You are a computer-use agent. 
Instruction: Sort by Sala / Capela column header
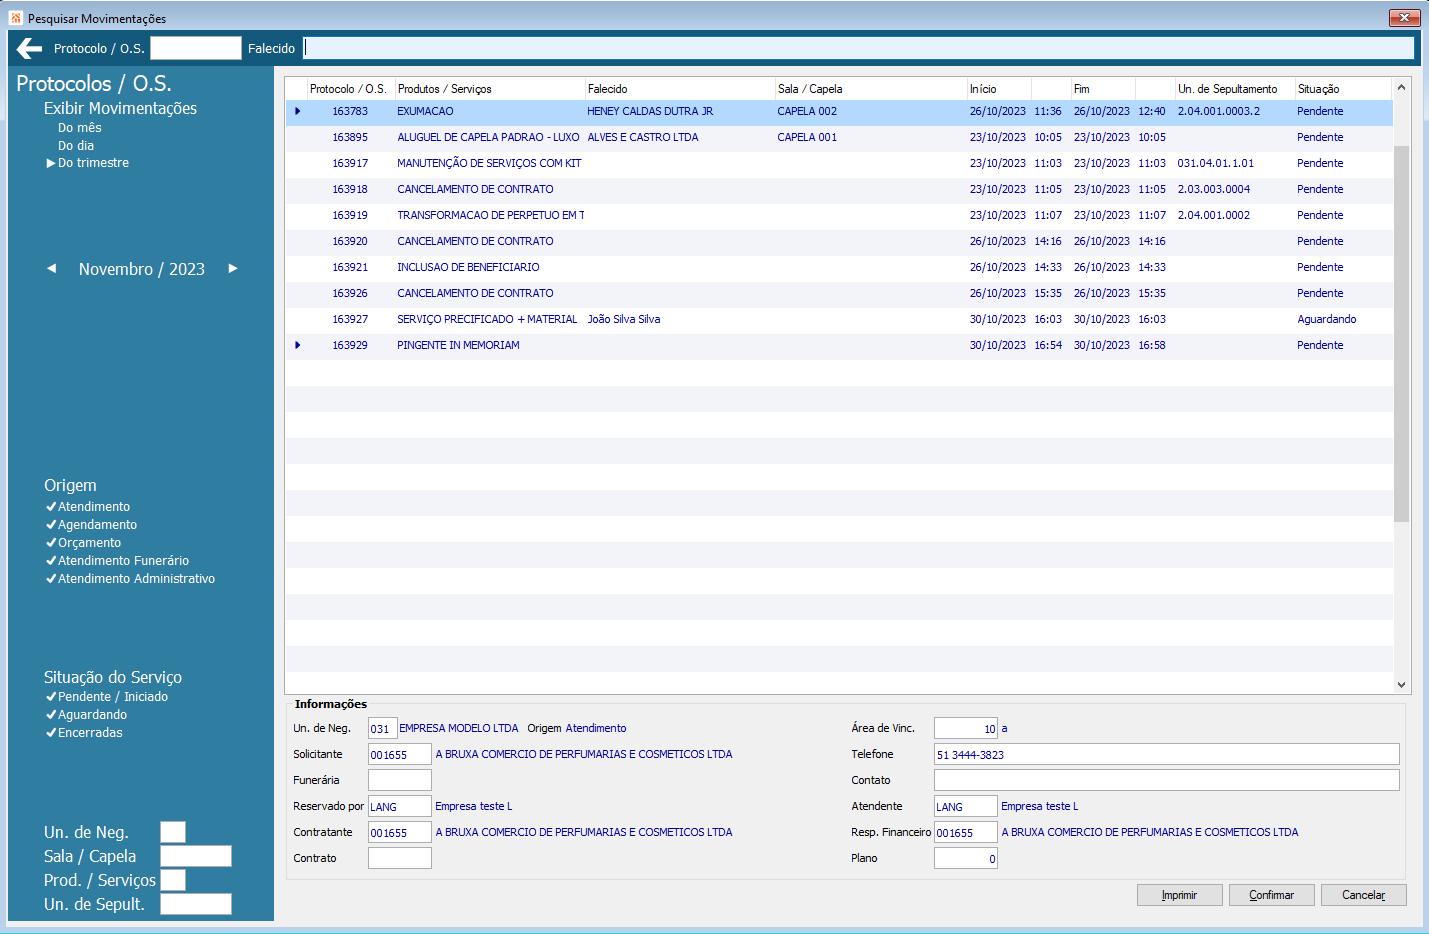point(871,89)
